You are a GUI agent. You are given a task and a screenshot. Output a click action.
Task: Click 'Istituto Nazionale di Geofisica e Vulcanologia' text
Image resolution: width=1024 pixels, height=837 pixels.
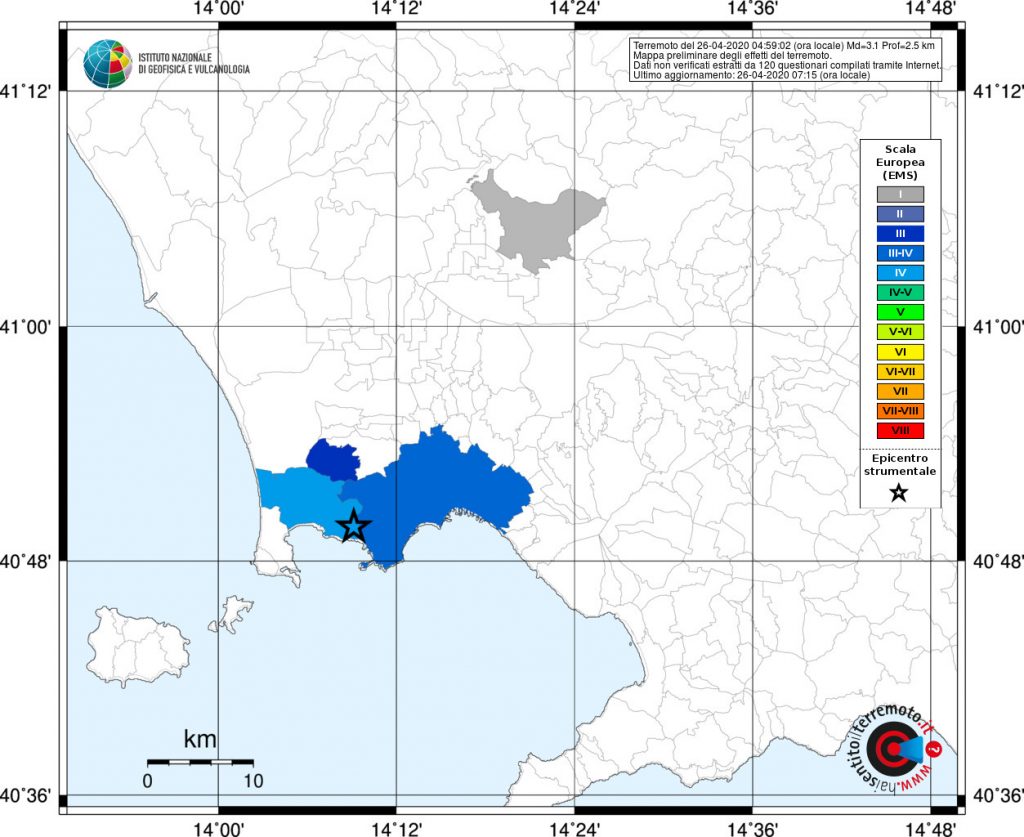[x=194, y=63]
